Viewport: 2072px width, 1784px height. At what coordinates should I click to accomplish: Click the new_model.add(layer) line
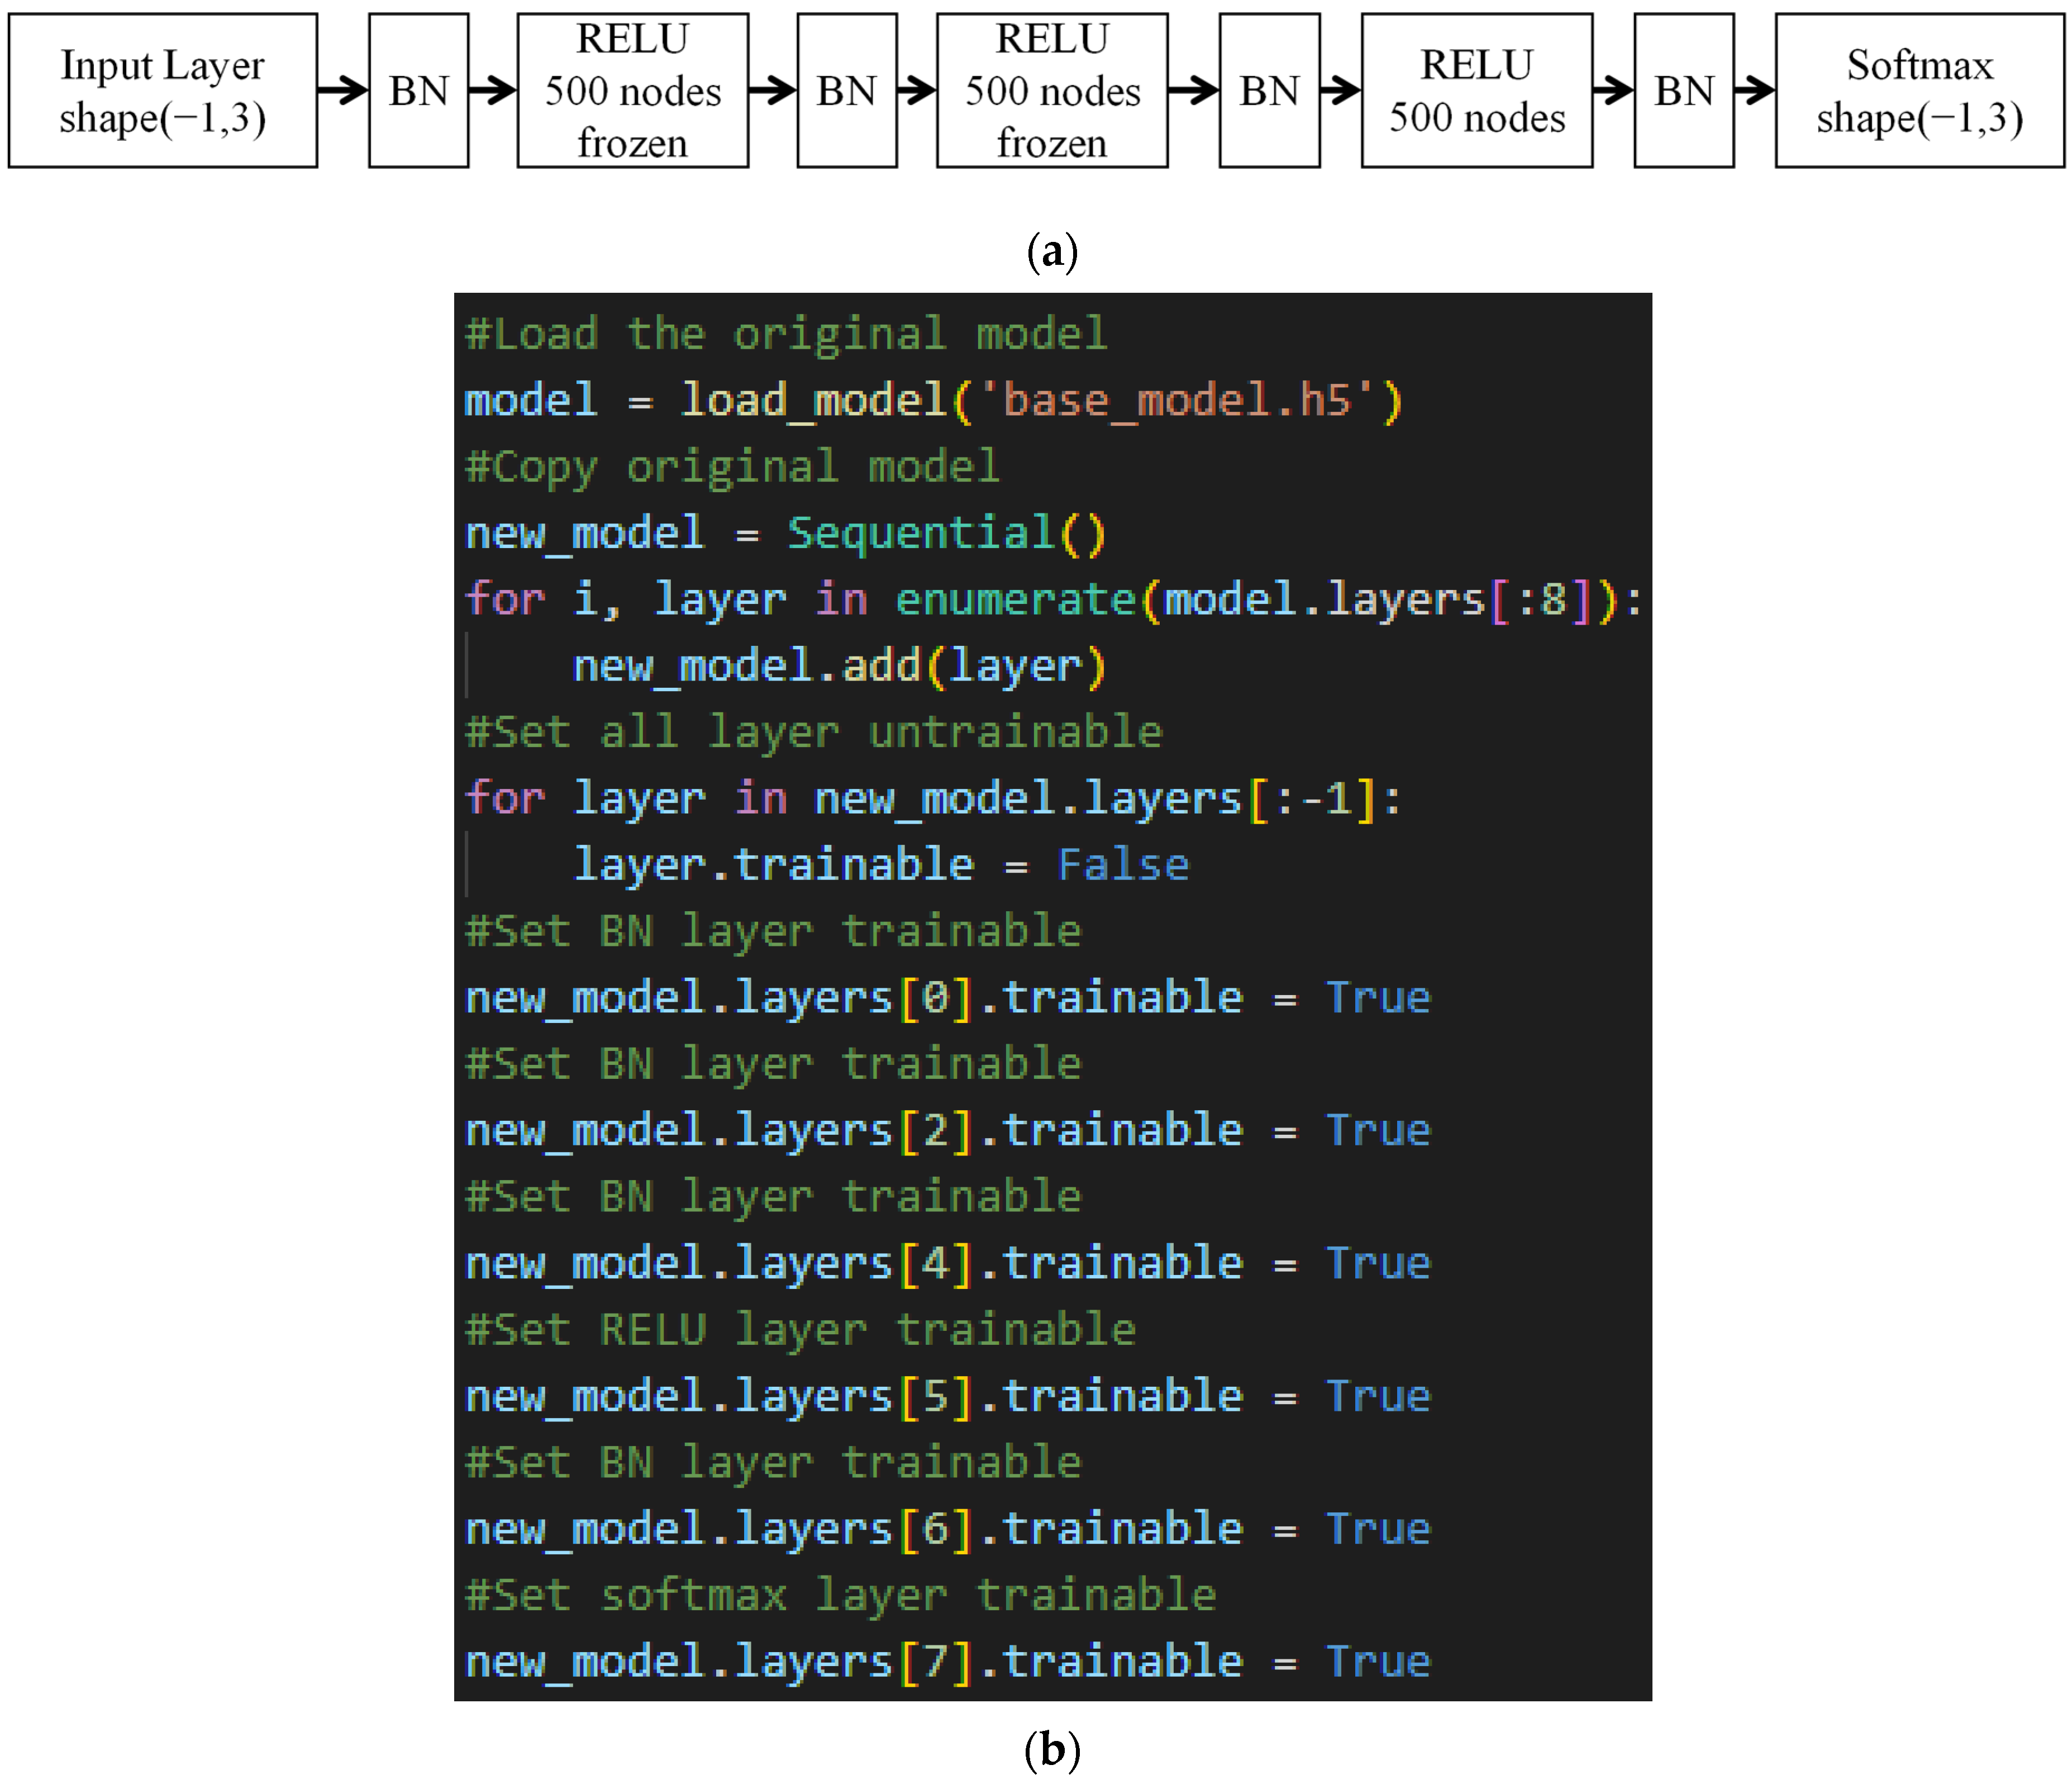click(x=838, y=666)
